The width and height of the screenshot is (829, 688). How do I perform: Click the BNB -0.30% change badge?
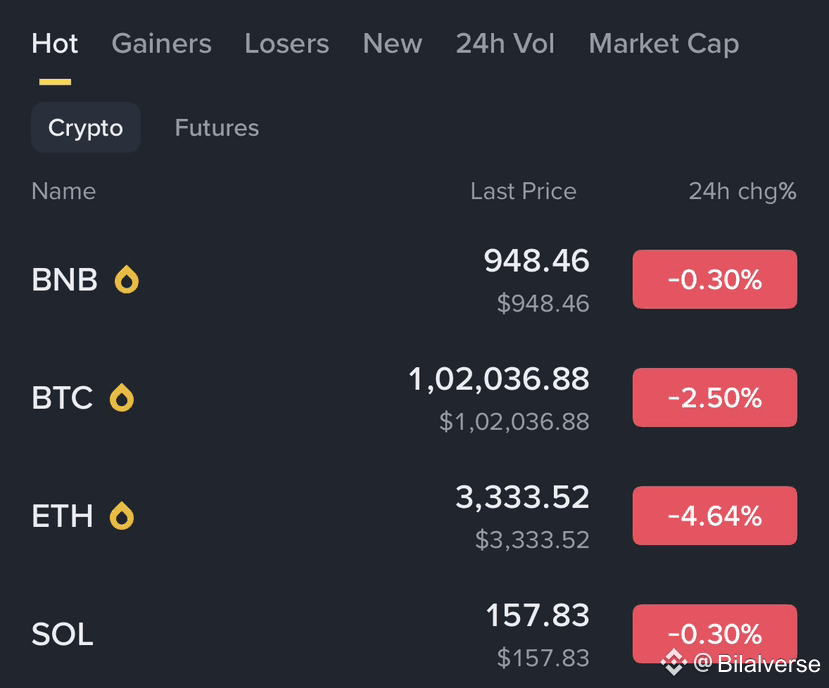pyautogui.click(x=715, y=279)
